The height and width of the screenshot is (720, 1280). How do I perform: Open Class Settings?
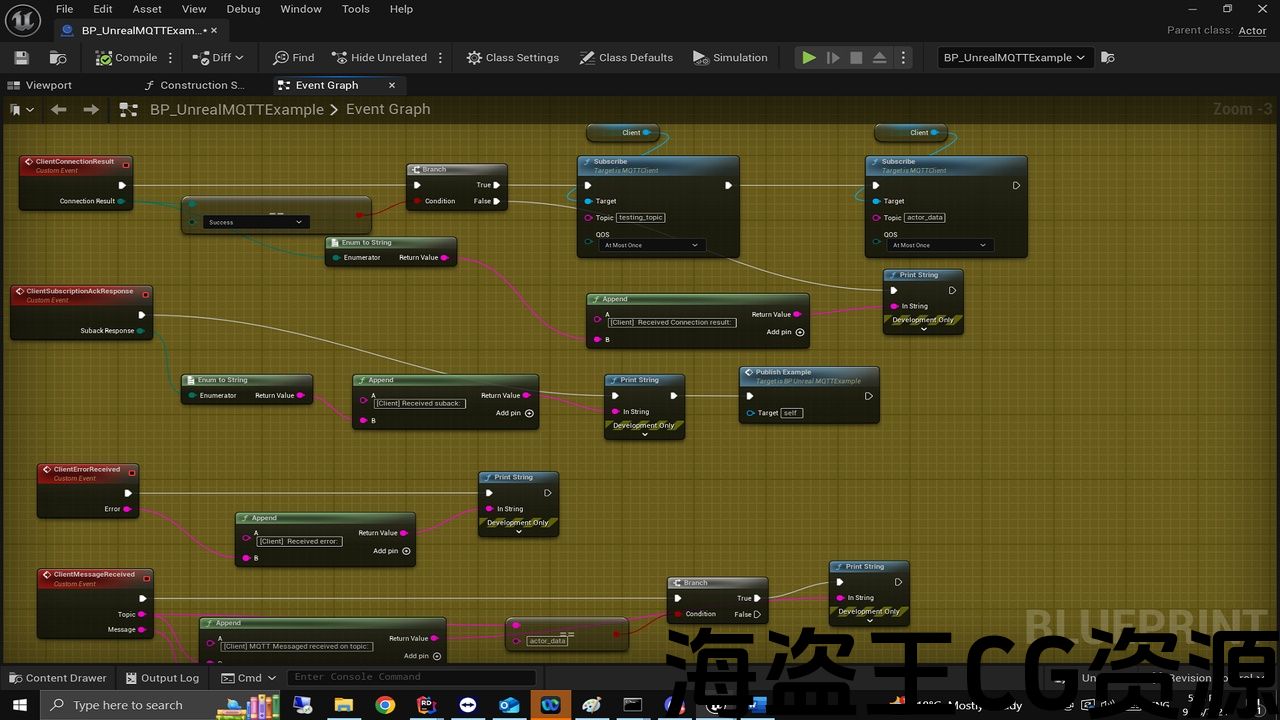512,58
